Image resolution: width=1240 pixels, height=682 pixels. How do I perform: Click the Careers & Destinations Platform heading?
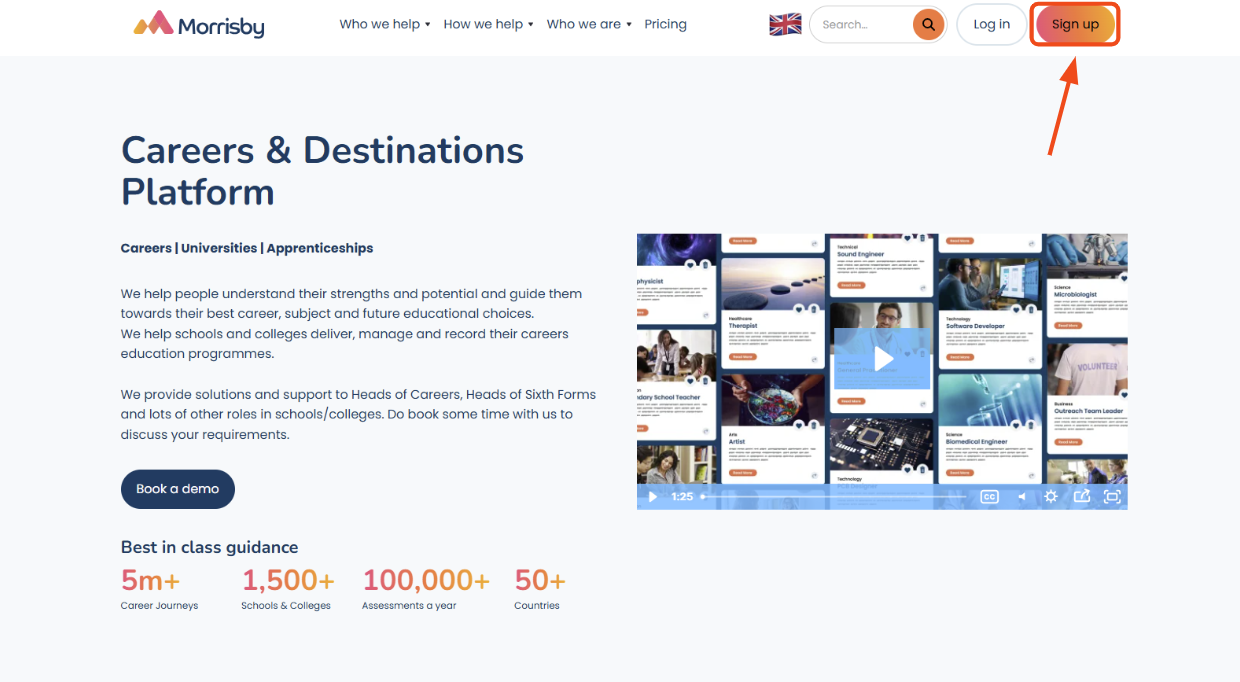point(322,170)
